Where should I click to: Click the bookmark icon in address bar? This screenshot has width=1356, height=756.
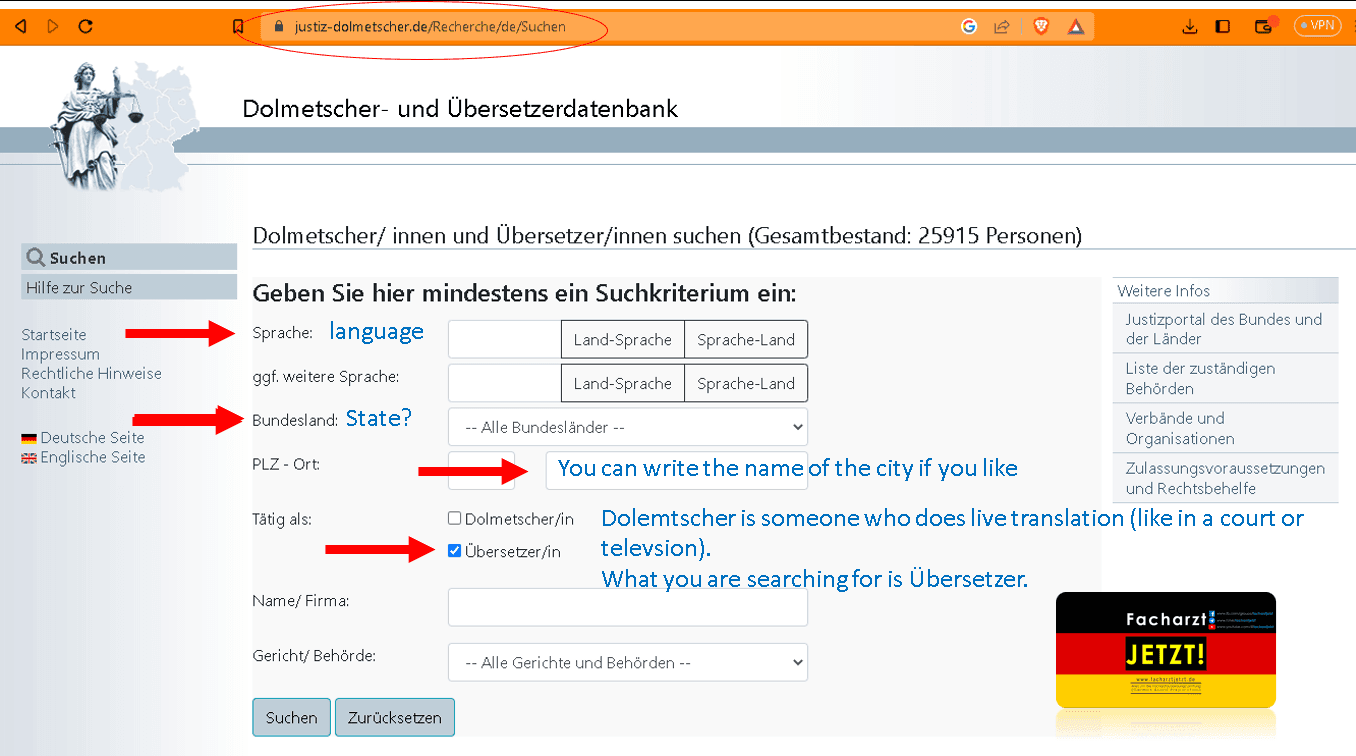click(238, 27)
